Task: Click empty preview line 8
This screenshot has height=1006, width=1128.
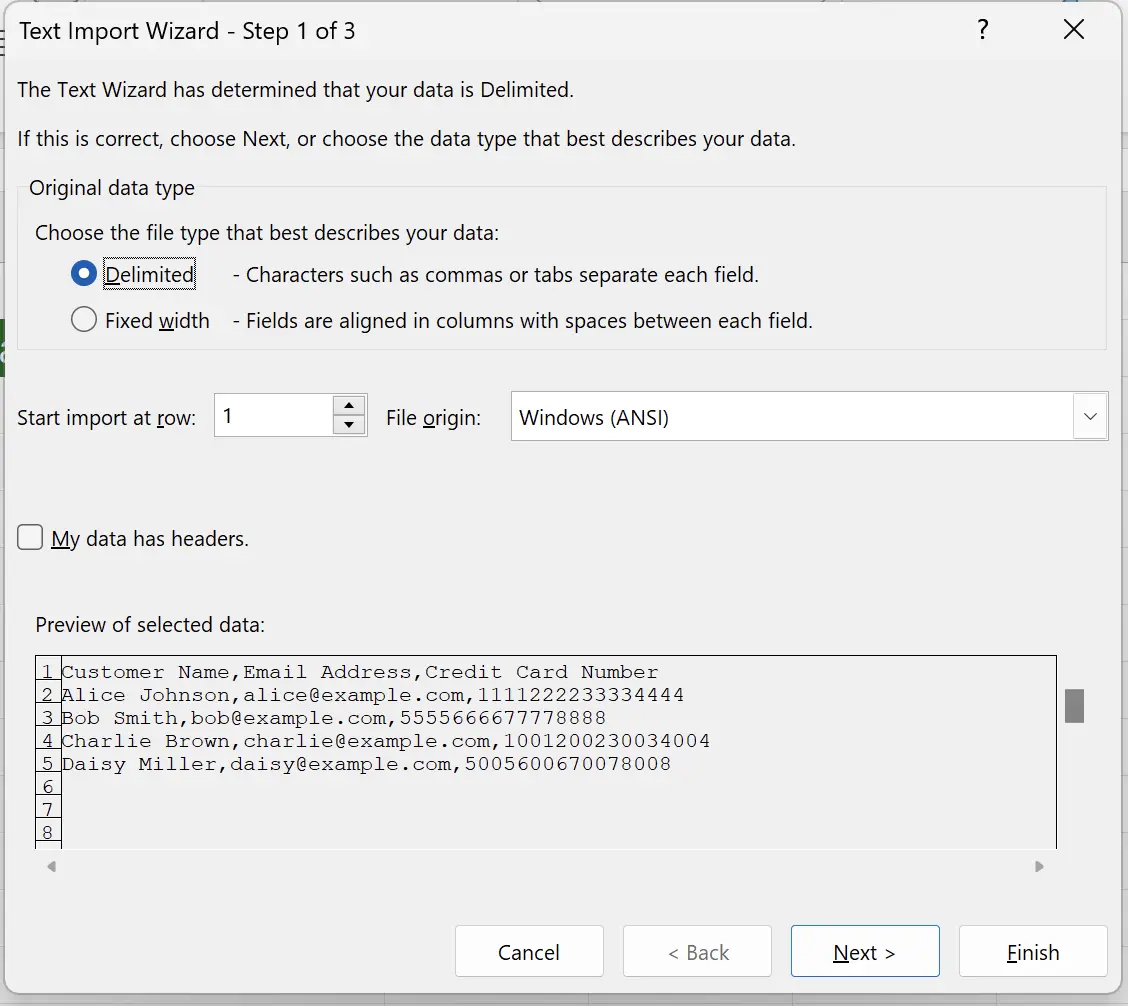Action: [47, 832]
